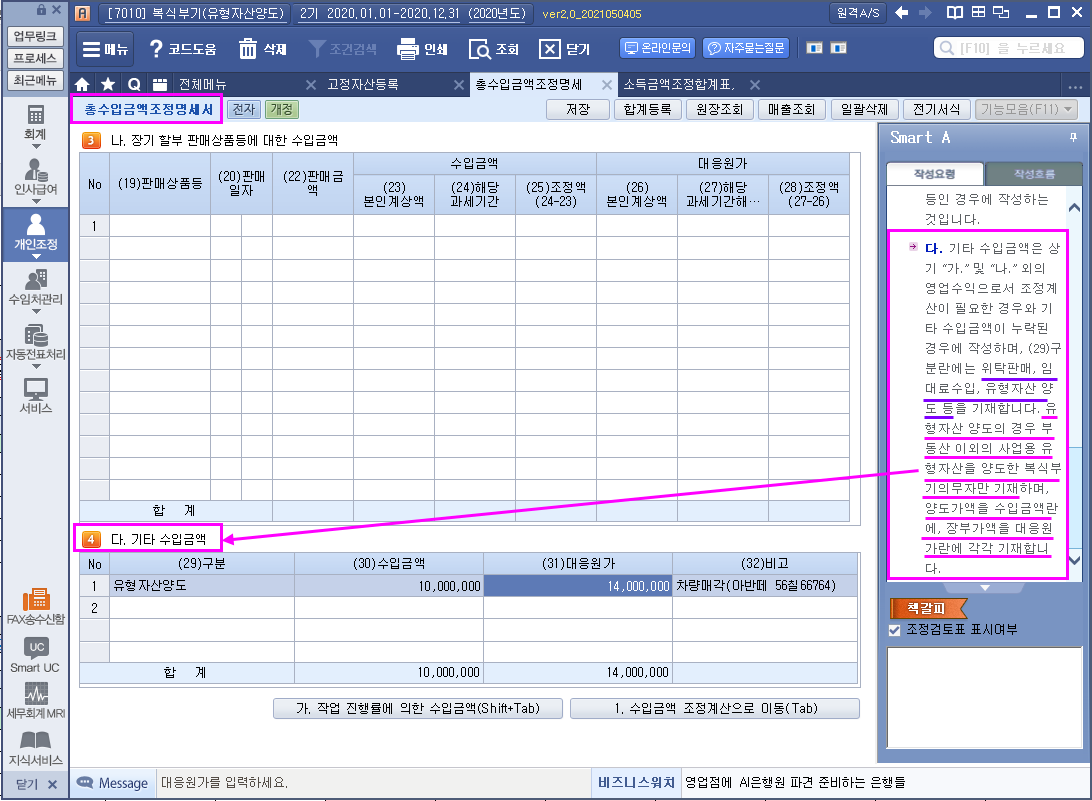Click the home icon in the tab bar
Screen dimensions: 1092x801
click(83, 85)
